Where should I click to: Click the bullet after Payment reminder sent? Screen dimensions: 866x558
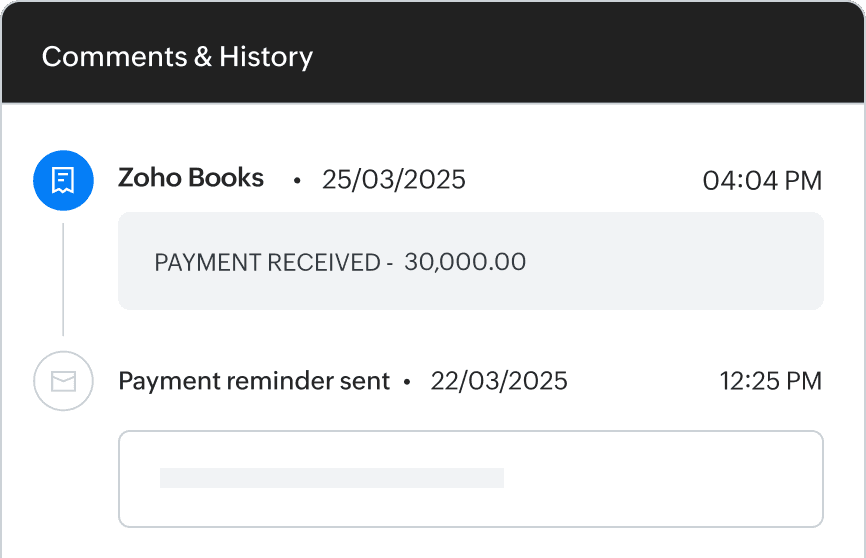pyautogui.click(x=407, y=382)
